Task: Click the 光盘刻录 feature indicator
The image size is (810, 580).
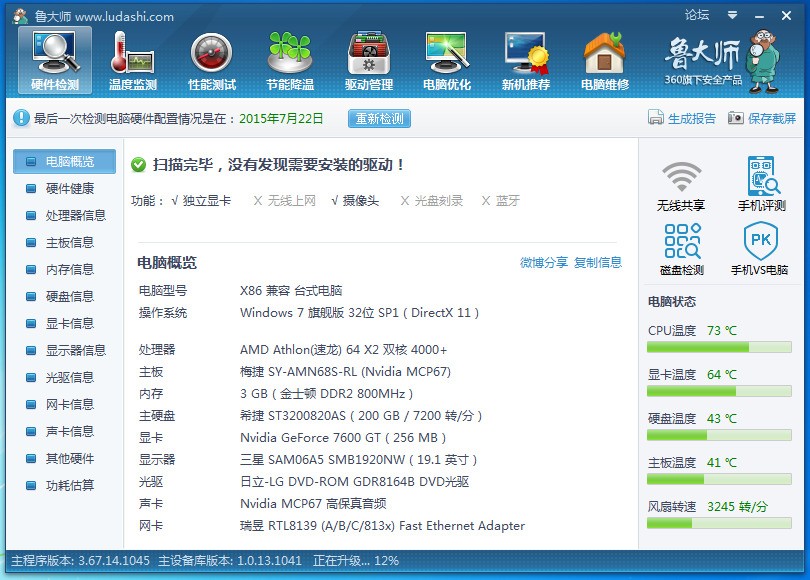Action: point(432,200)
